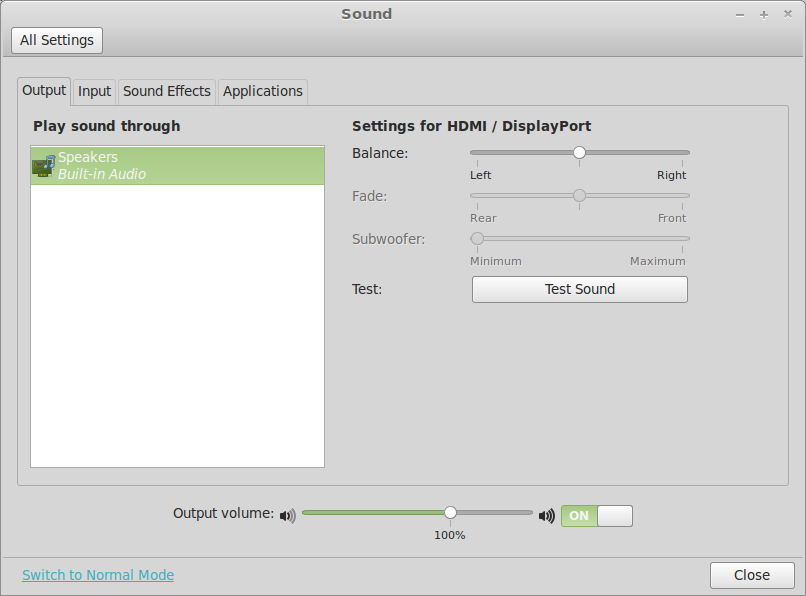This screenshot has width=806, height=596.
Task: Click the 'Settings for HDMI / DisplayPort' heading
Action: coord(471,126)
